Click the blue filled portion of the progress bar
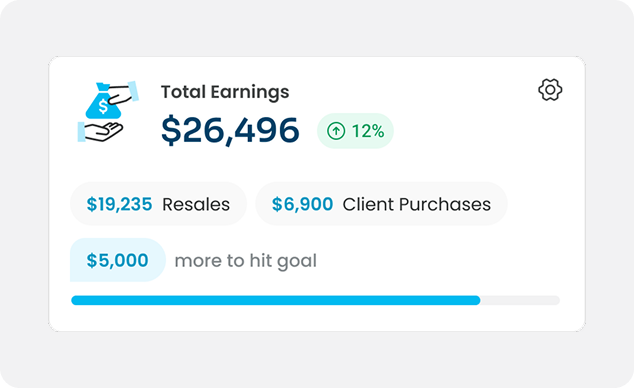 (276, 300)
